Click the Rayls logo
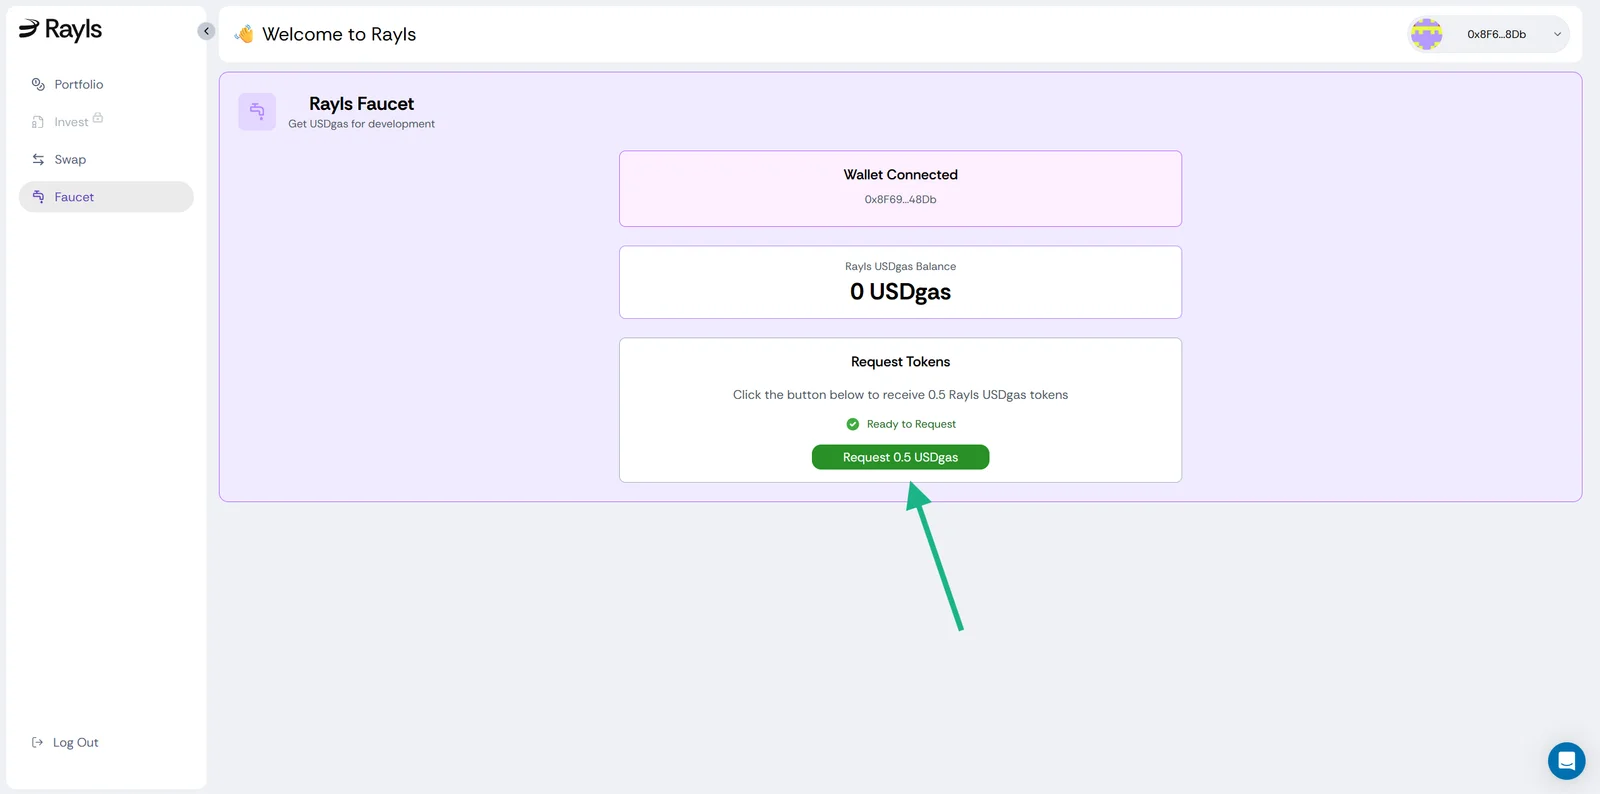1600x794 pixels. tap(60, 30)
